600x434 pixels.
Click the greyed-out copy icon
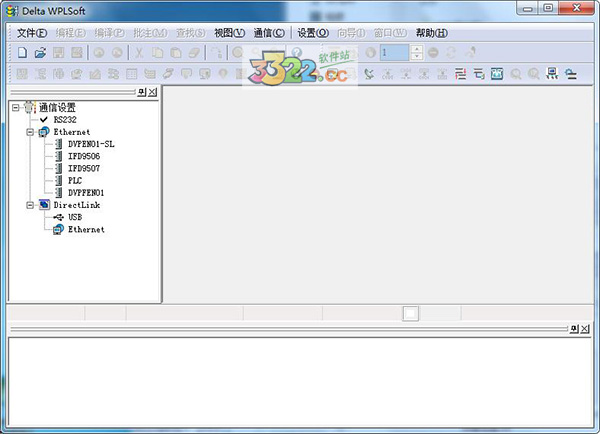point(157,52)
